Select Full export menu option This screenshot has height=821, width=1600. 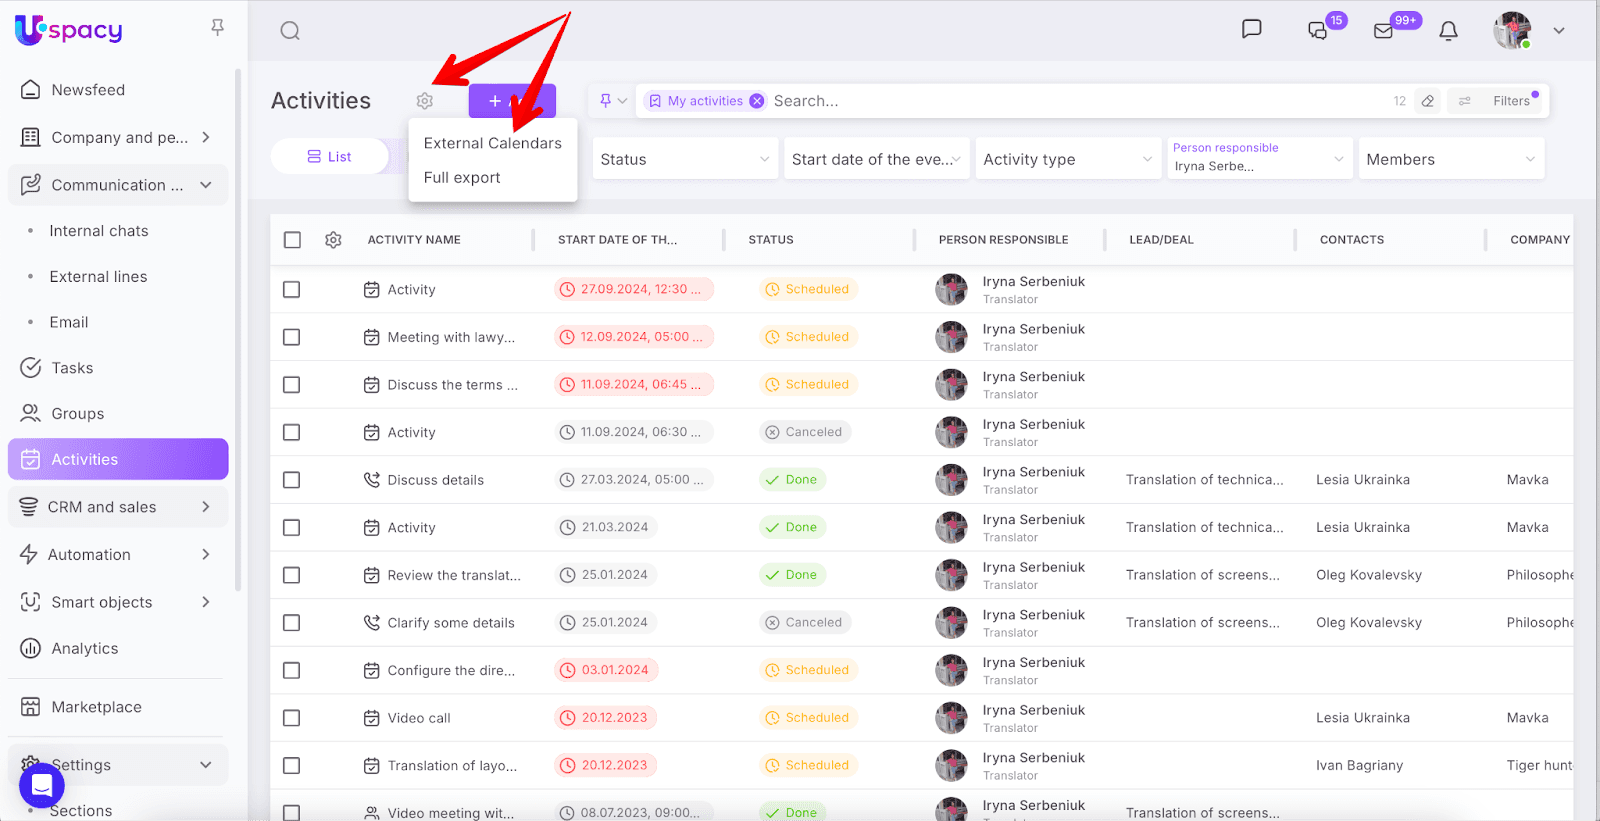point(462,178)
